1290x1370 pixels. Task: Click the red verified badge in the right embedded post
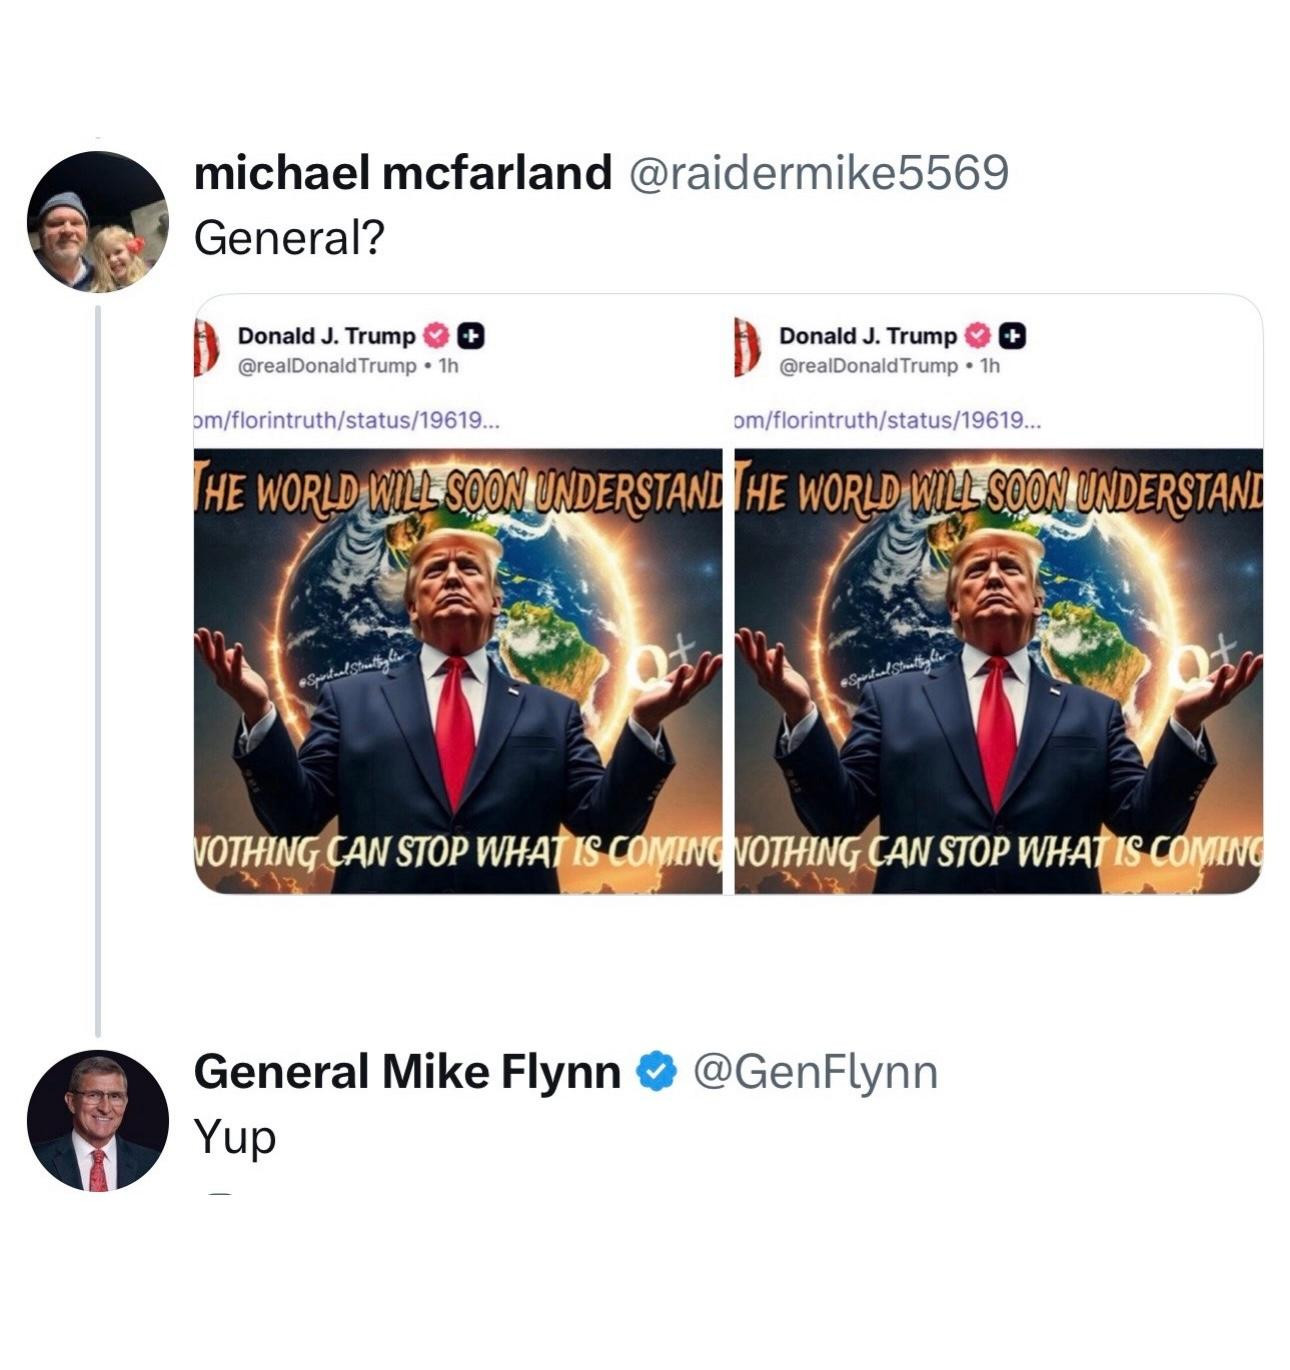976,336
